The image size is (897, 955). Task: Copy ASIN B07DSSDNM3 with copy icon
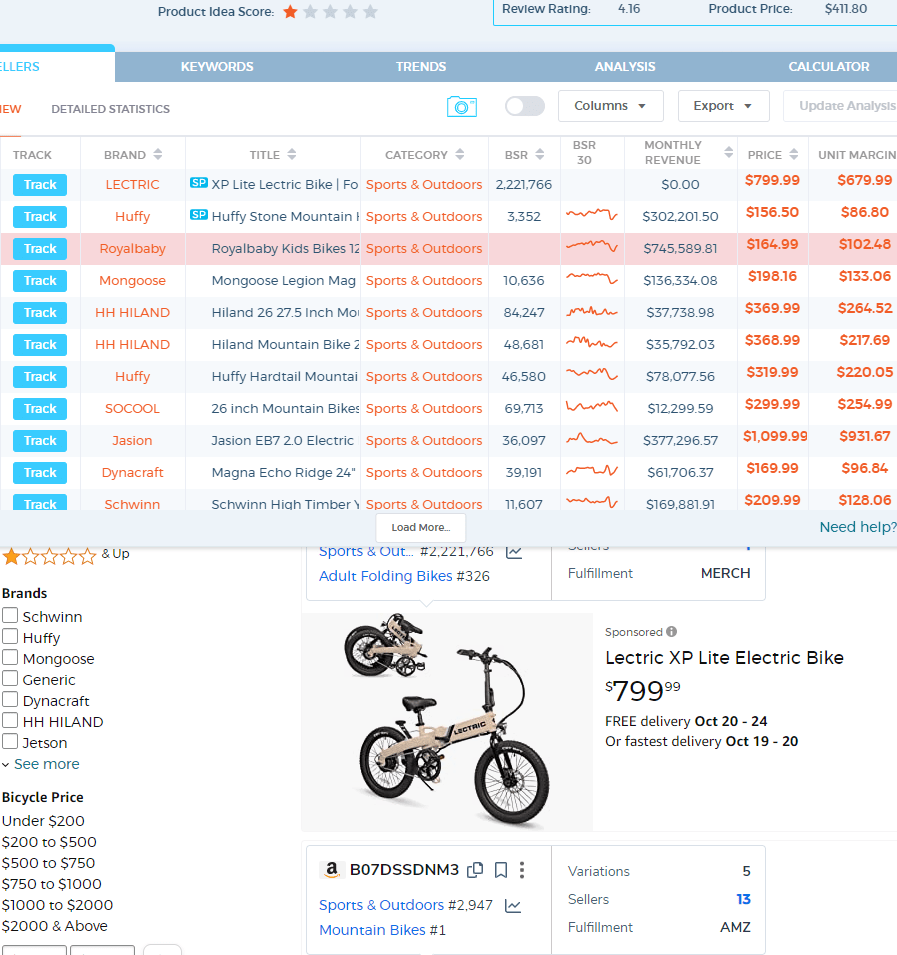point(476,870)
